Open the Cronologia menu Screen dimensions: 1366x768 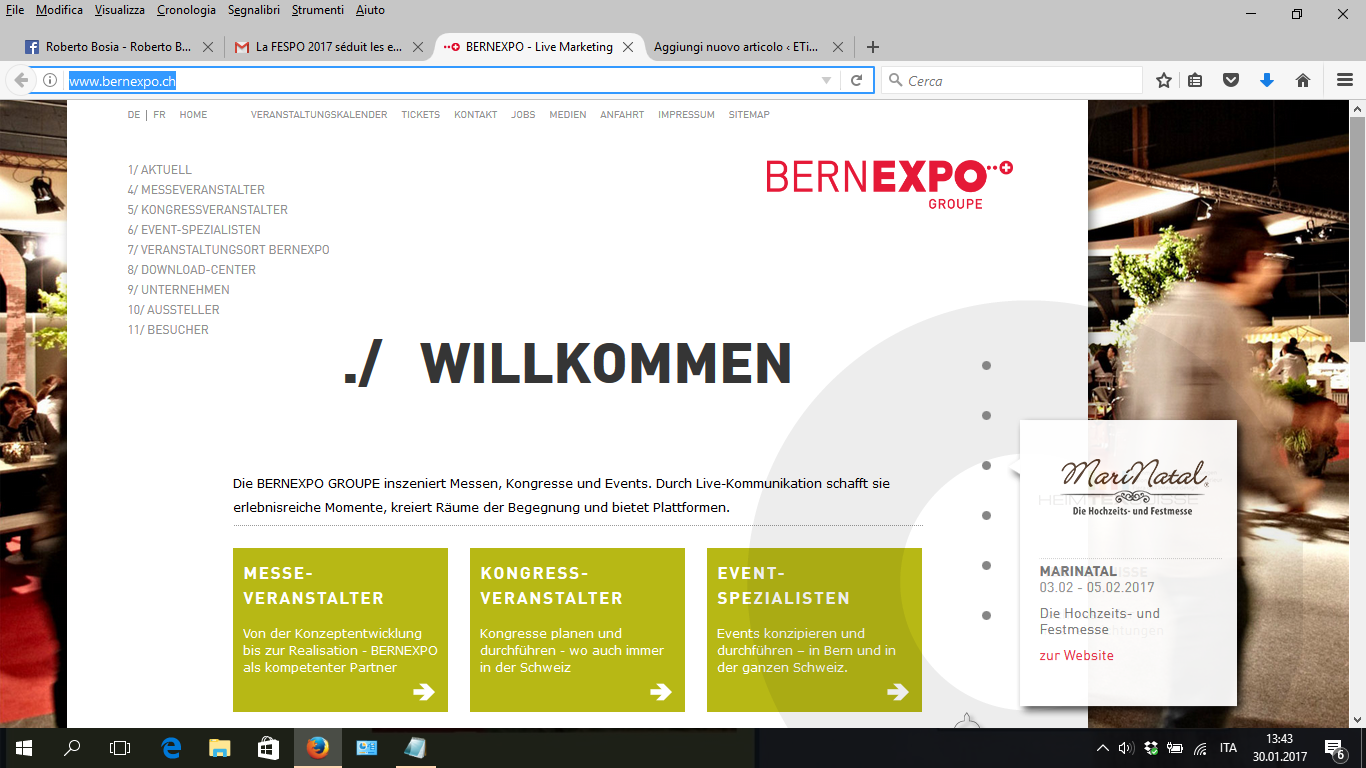tap(186, 10)
